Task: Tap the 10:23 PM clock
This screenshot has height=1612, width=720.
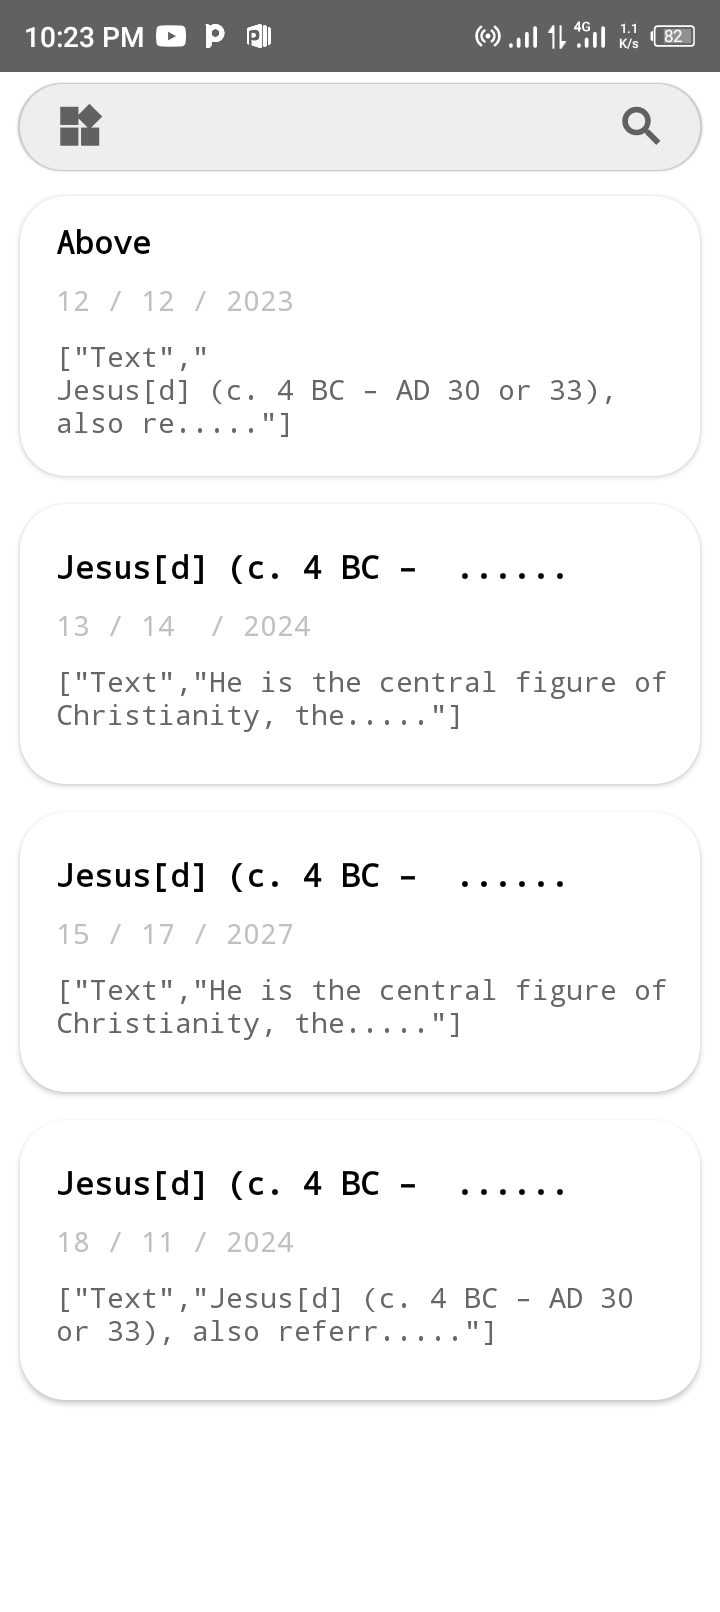Action: (x=84, y=37)
